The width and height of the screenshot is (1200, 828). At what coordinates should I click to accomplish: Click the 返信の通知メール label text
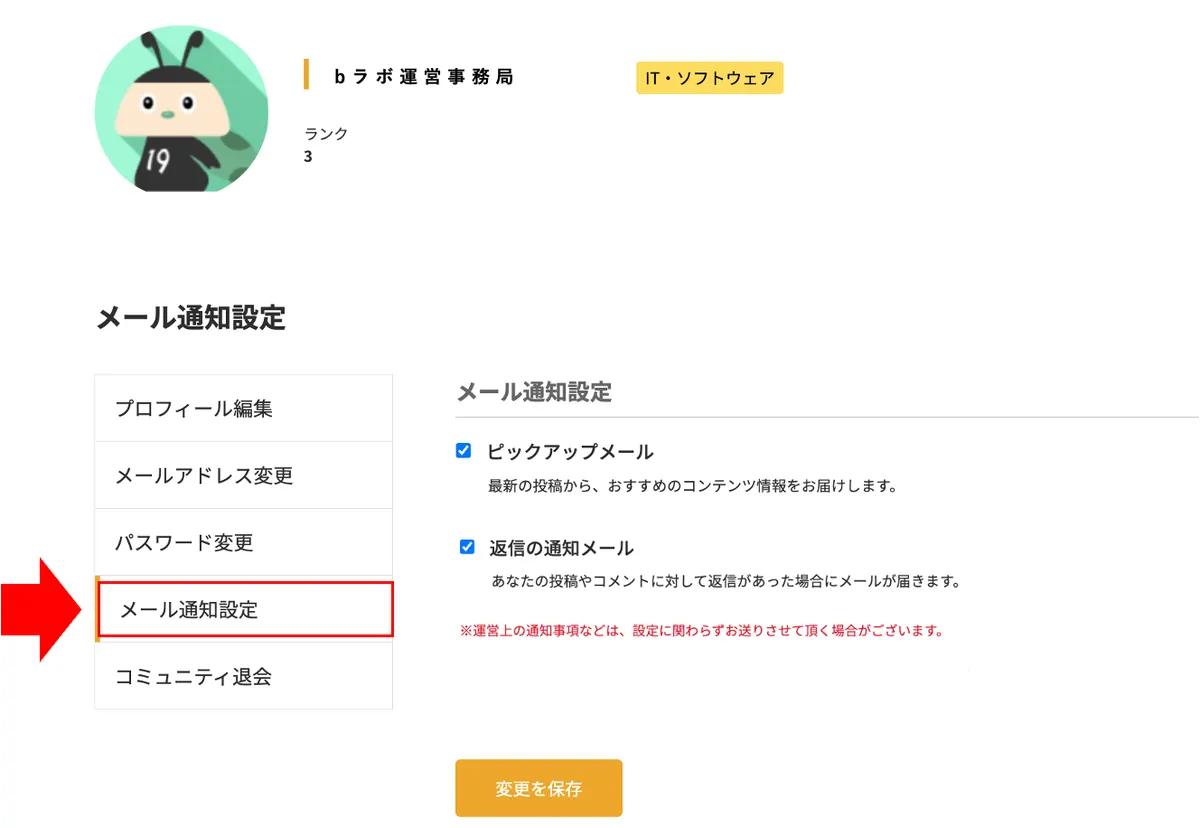coord(561,548)
